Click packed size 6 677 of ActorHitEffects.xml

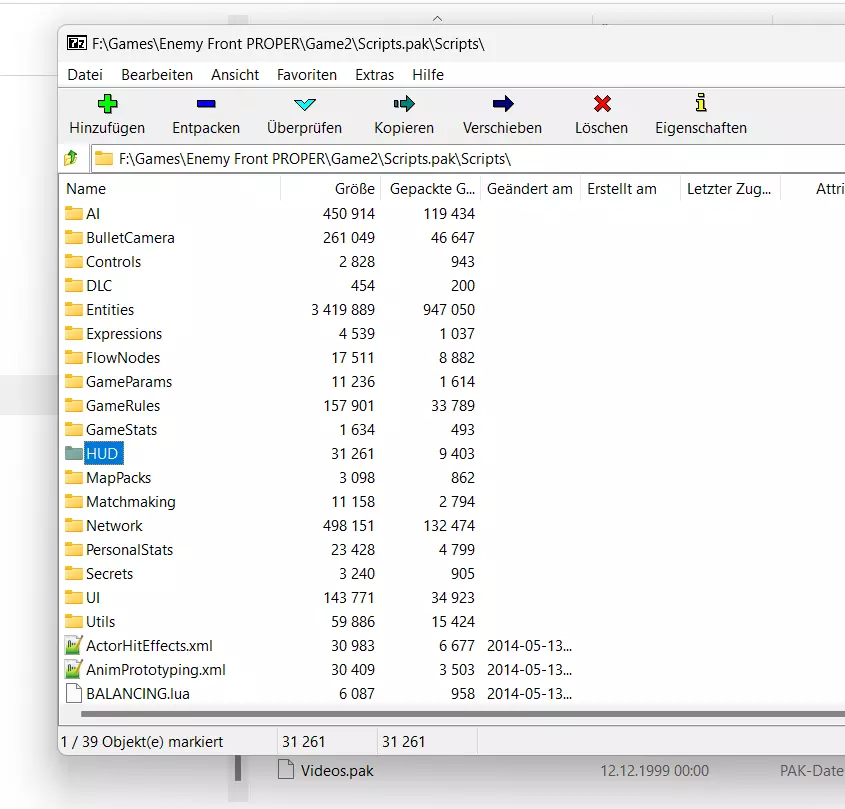click(x=456, y=645)
